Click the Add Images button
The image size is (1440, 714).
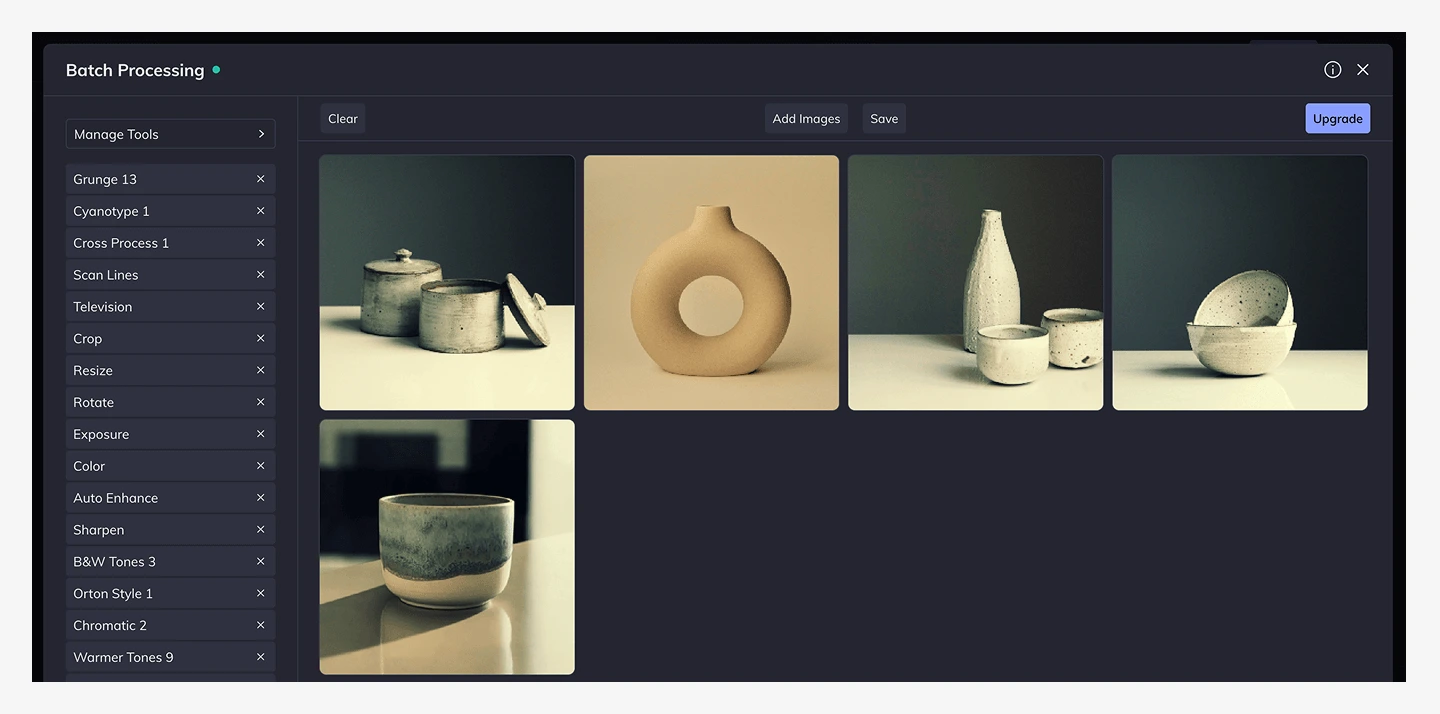[x=806, y=119]
